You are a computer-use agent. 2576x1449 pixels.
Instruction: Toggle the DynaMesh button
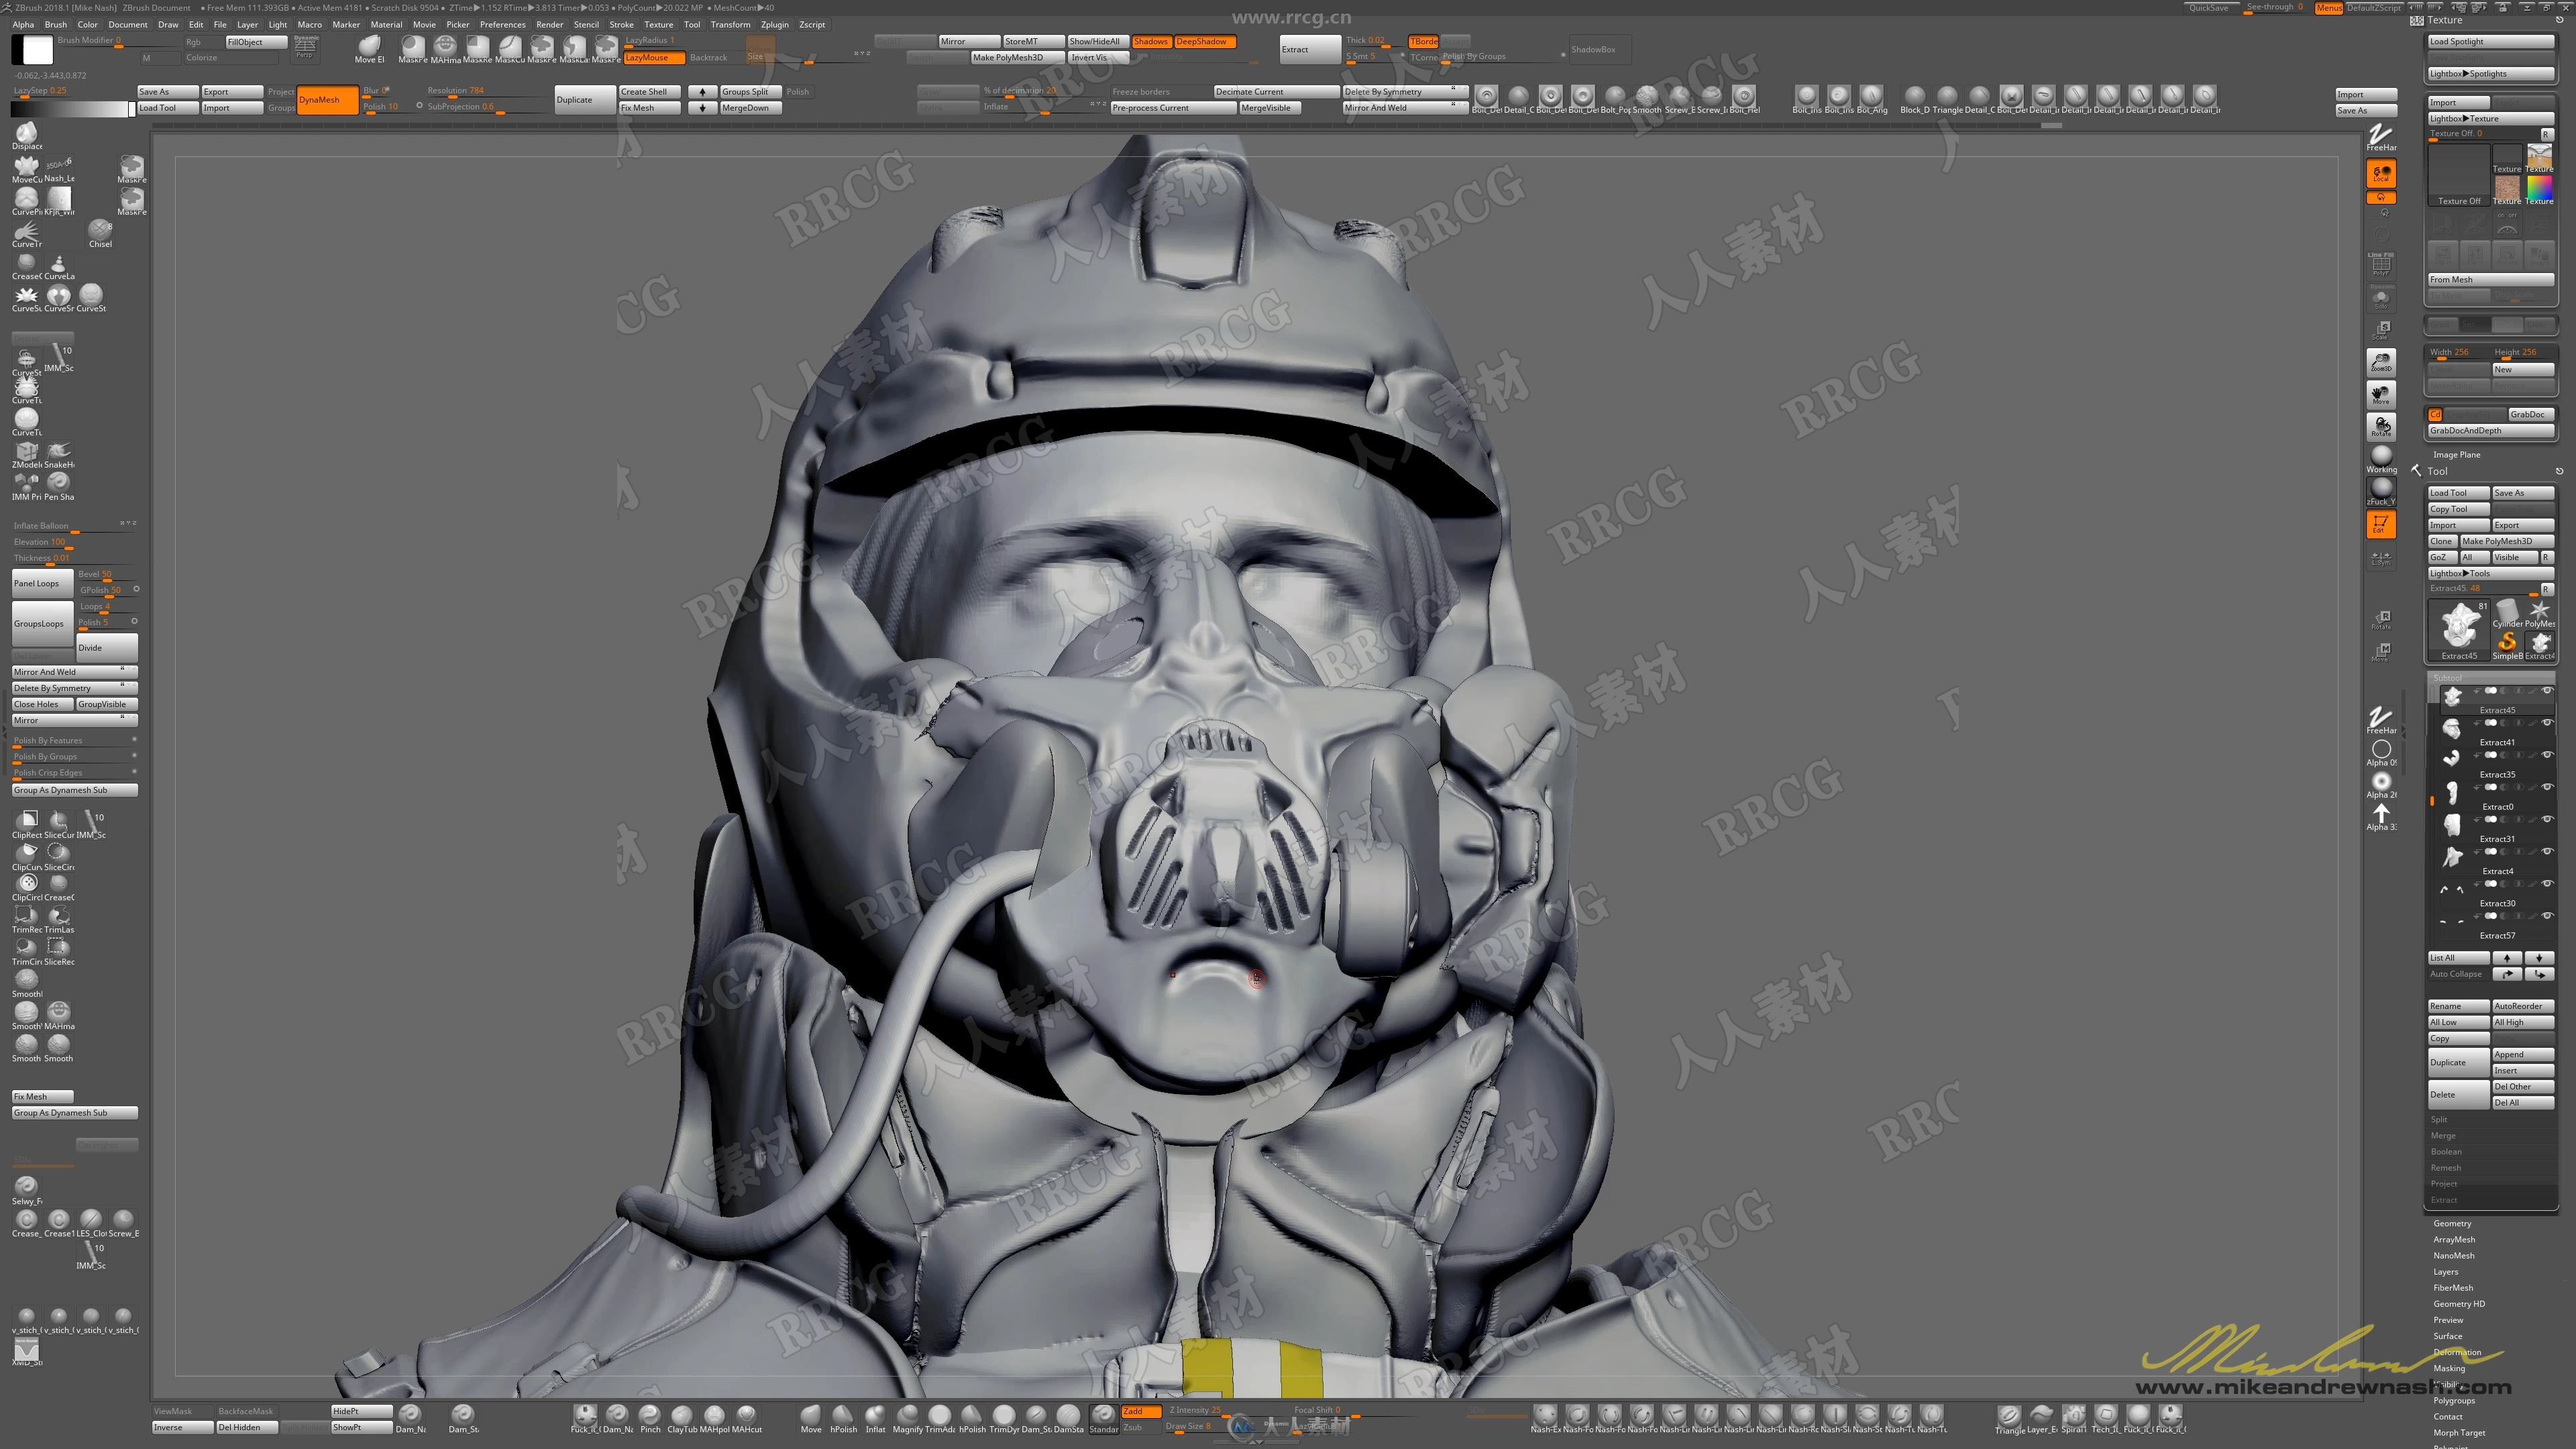point(327,99)
